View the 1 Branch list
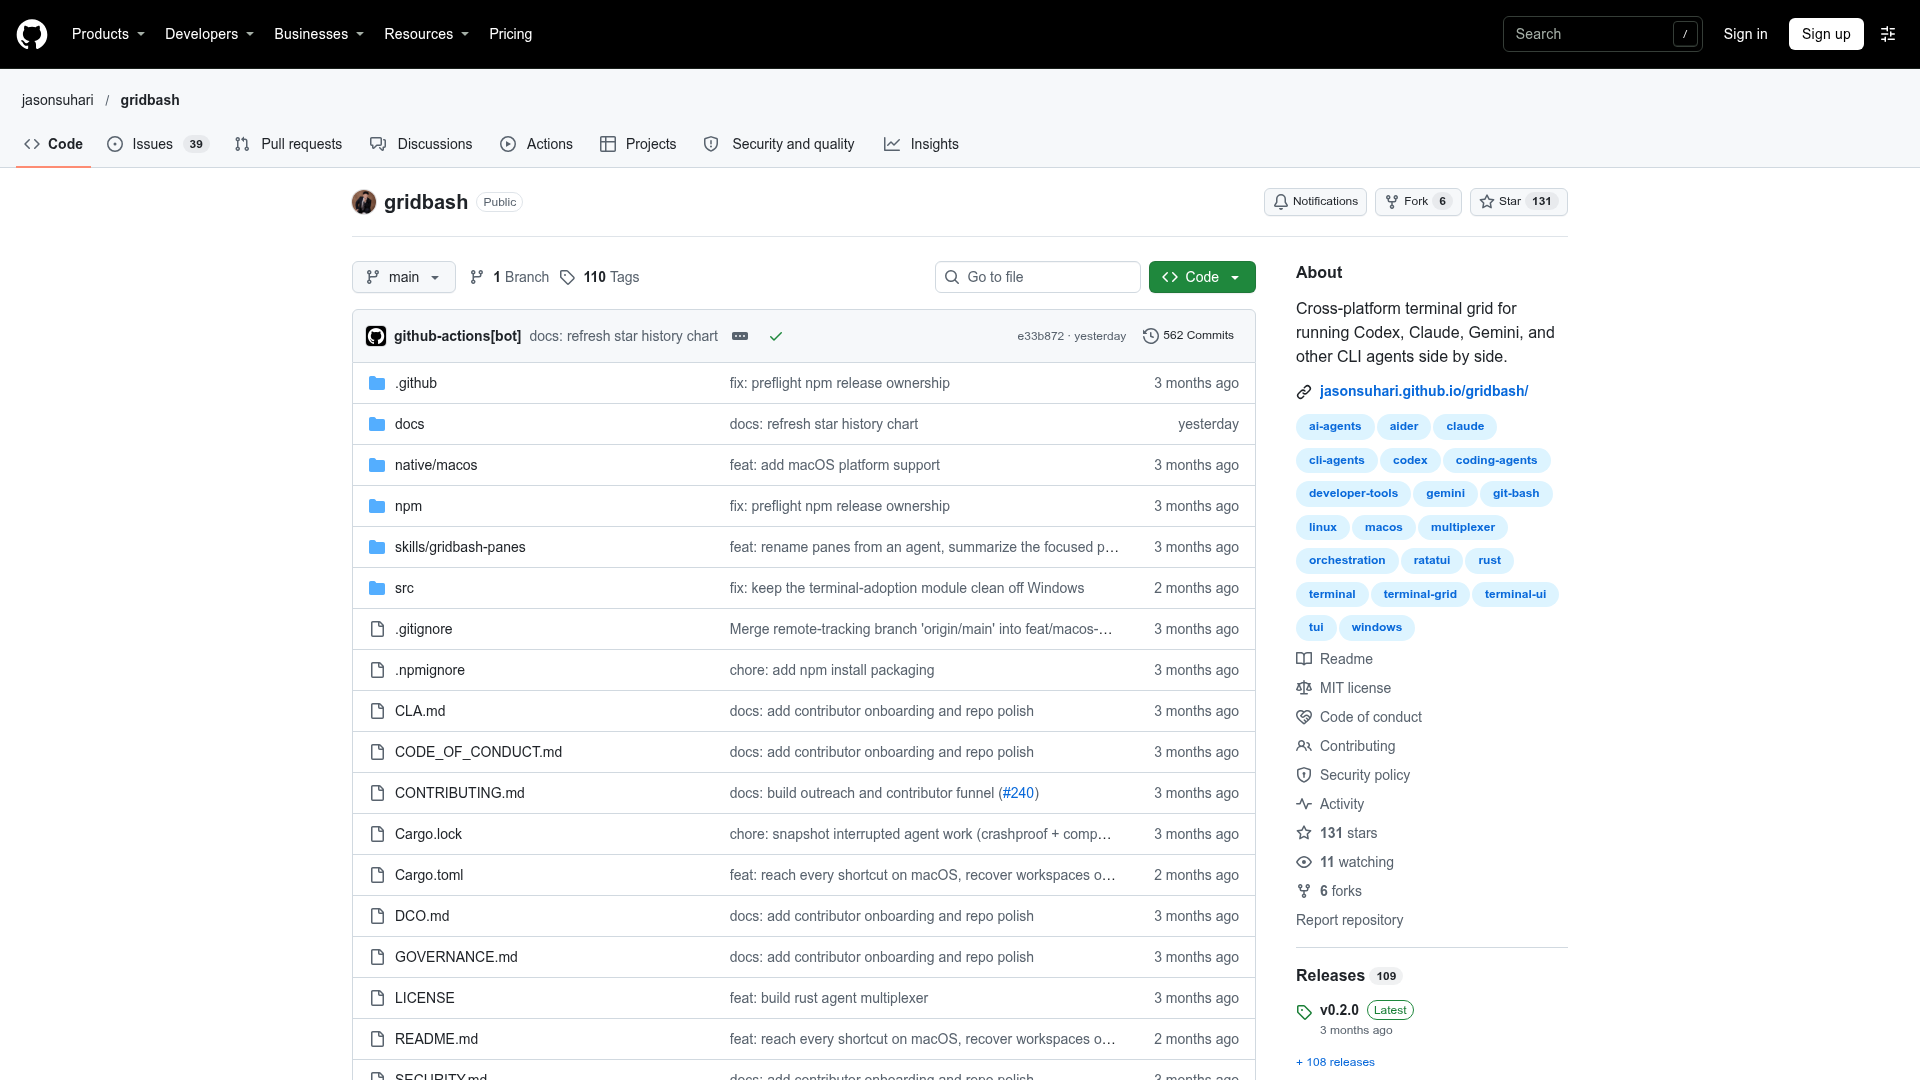The width and height of the screenshot is (1920, 1080). (x=510, y=277)
